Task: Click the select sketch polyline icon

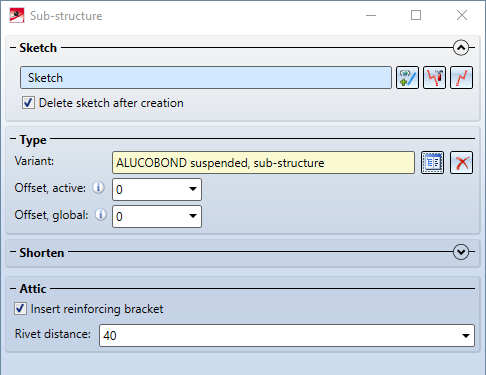Action: click(461, 78)
